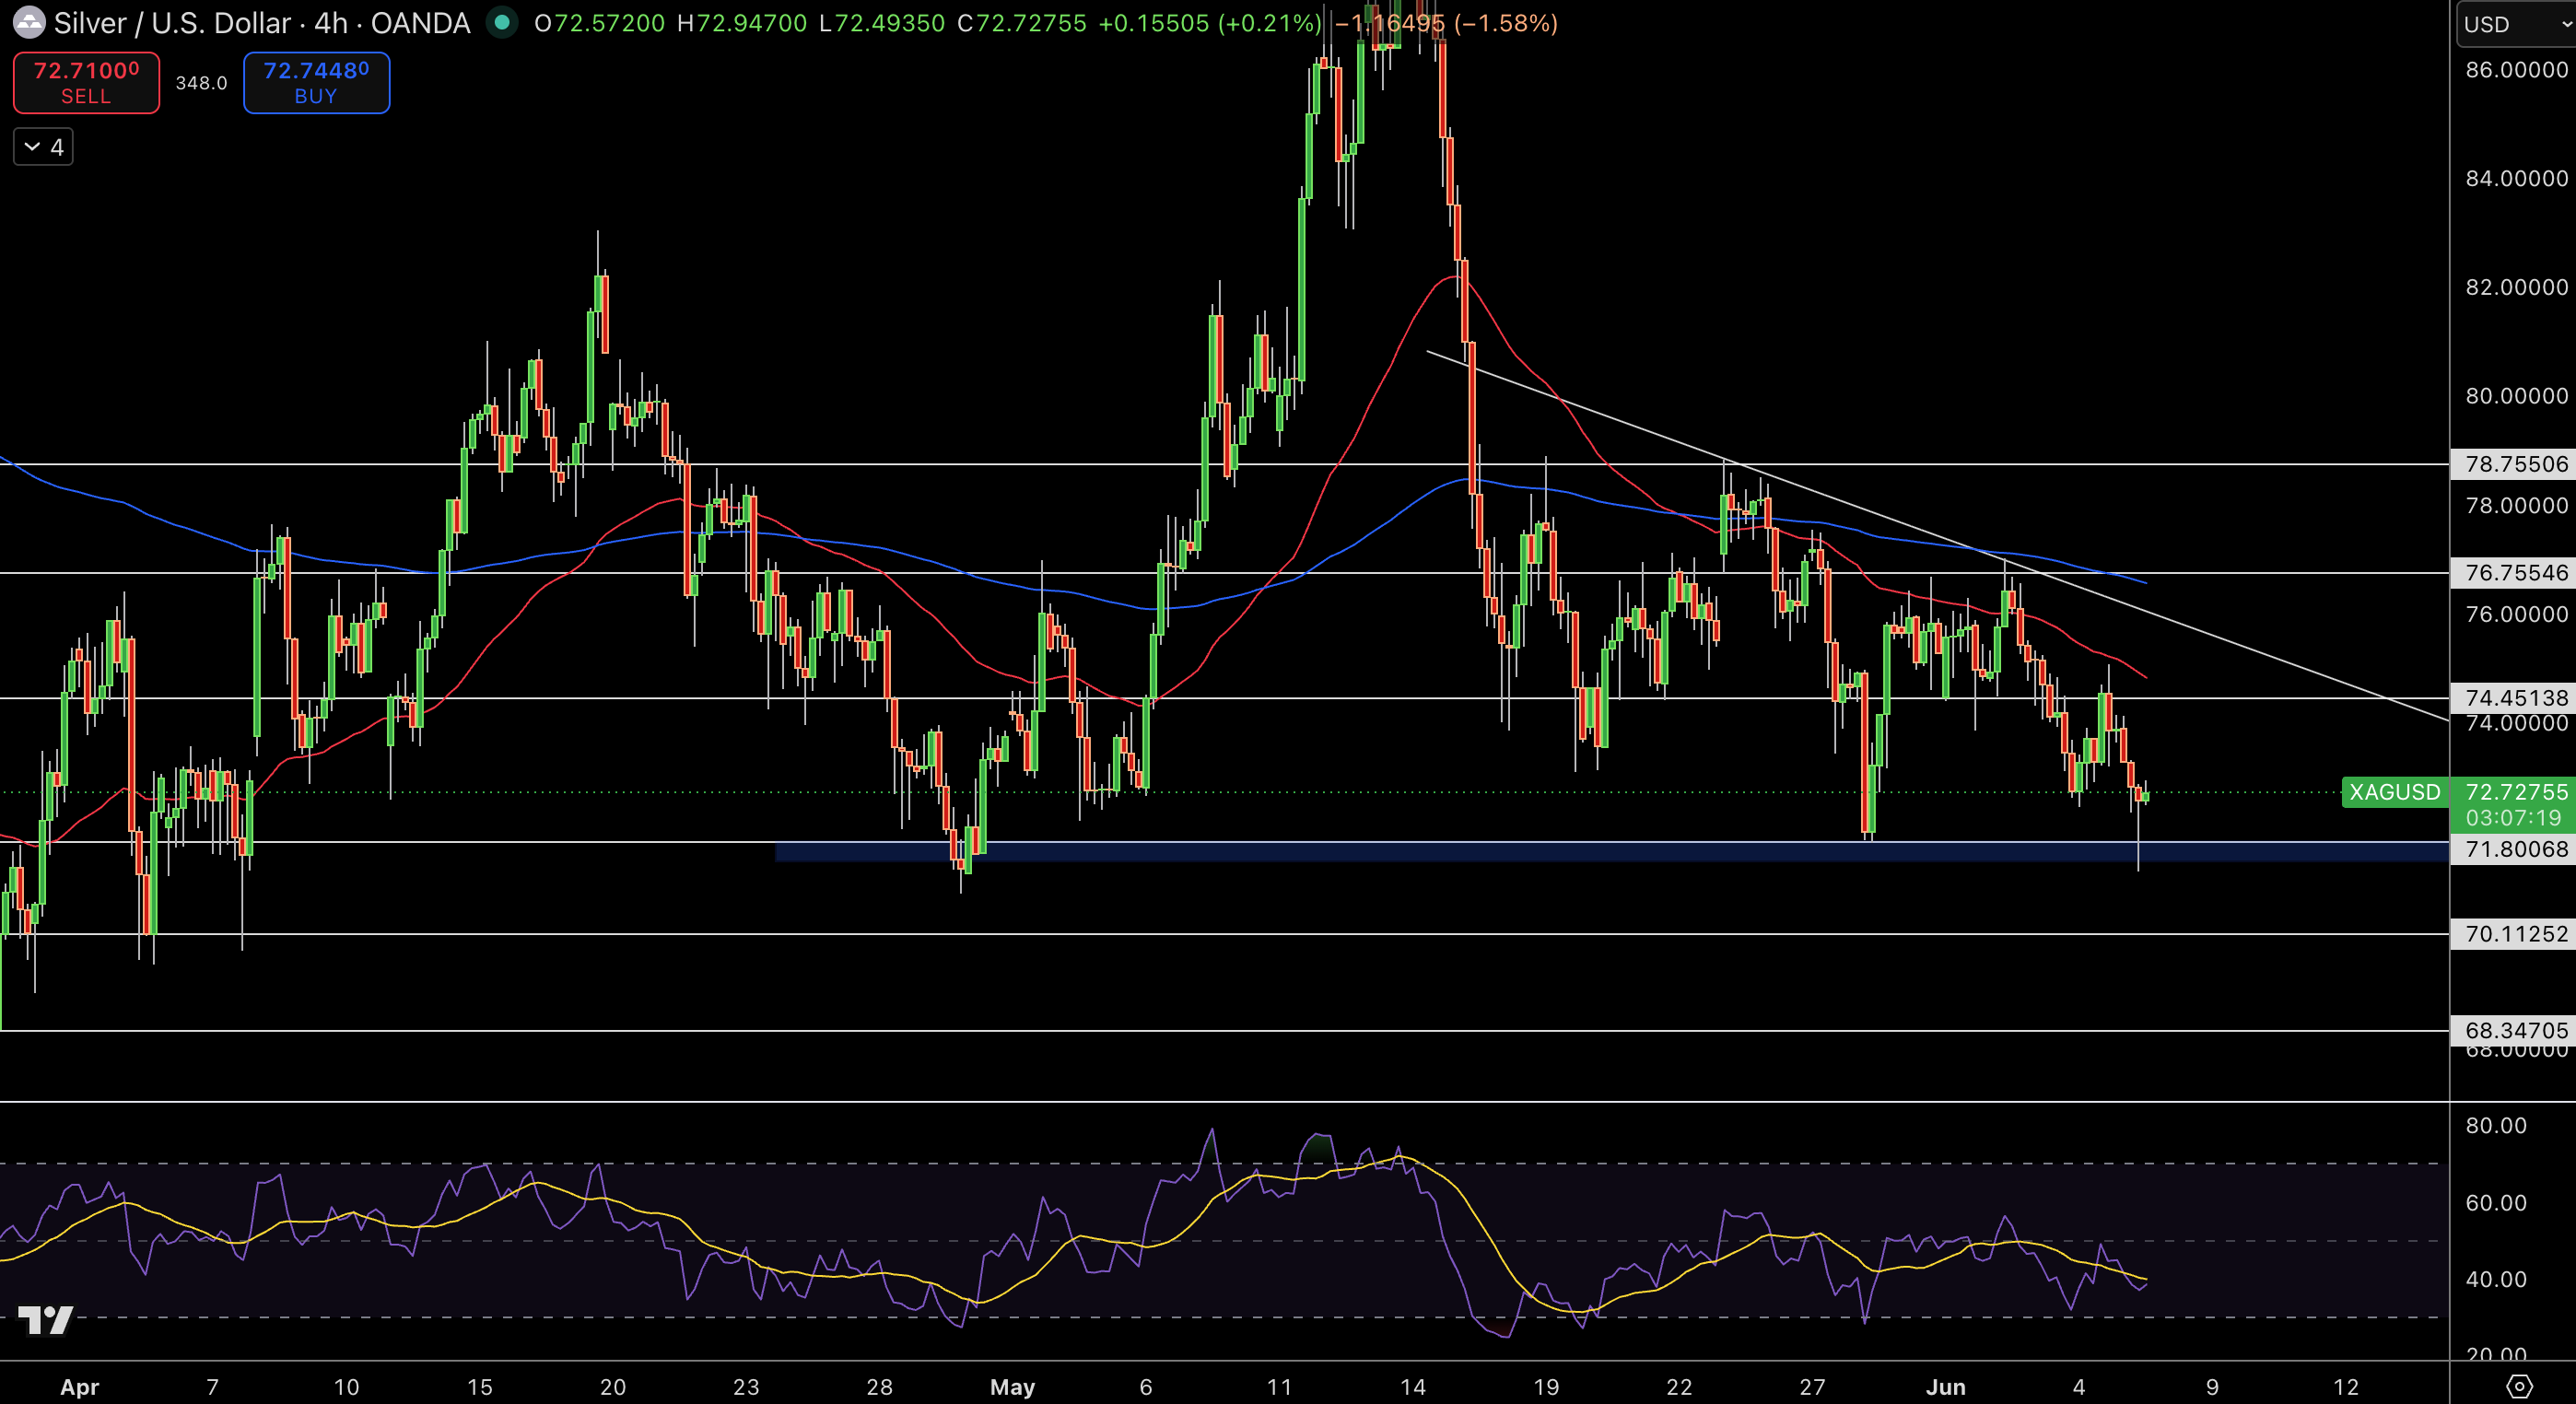Click the 86.00000 price scale label
This screenshot has width=2576, height=1404.
2516,70
